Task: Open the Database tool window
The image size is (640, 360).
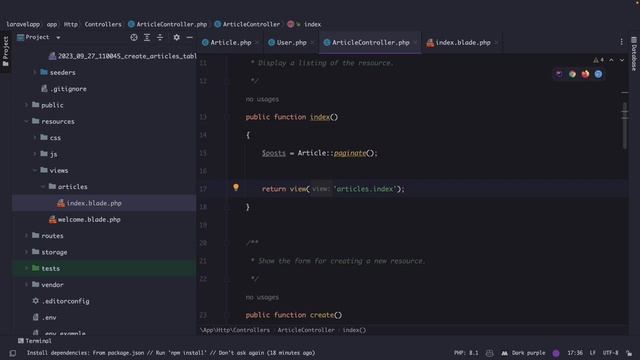Action: tap(634, 54)
